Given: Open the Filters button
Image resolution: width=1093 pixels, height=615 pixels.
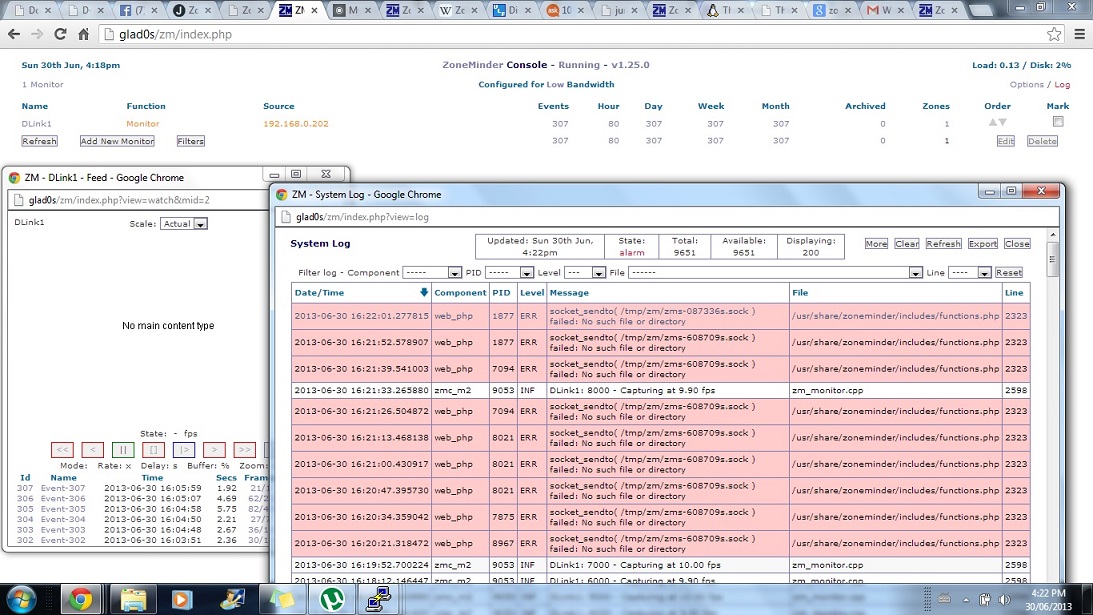Looking at the screenshot, I should pos(190,141).
